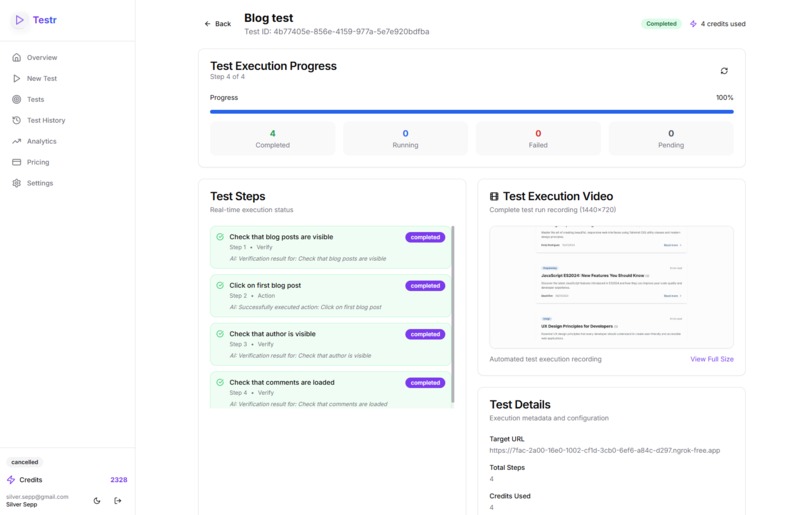Click check icon for comments loaded step

[220, 382]
